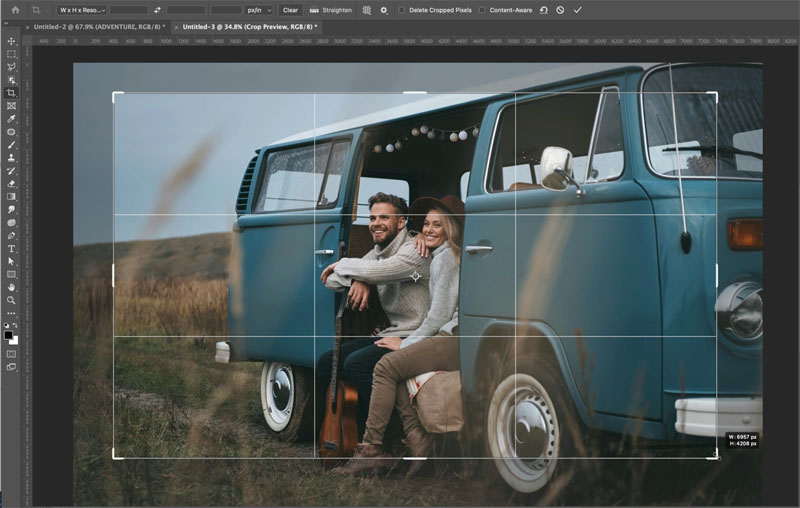Select the Rectangular Marquee tool
Image resolution: width=800 pixels, height=508 pixels.
11,54
